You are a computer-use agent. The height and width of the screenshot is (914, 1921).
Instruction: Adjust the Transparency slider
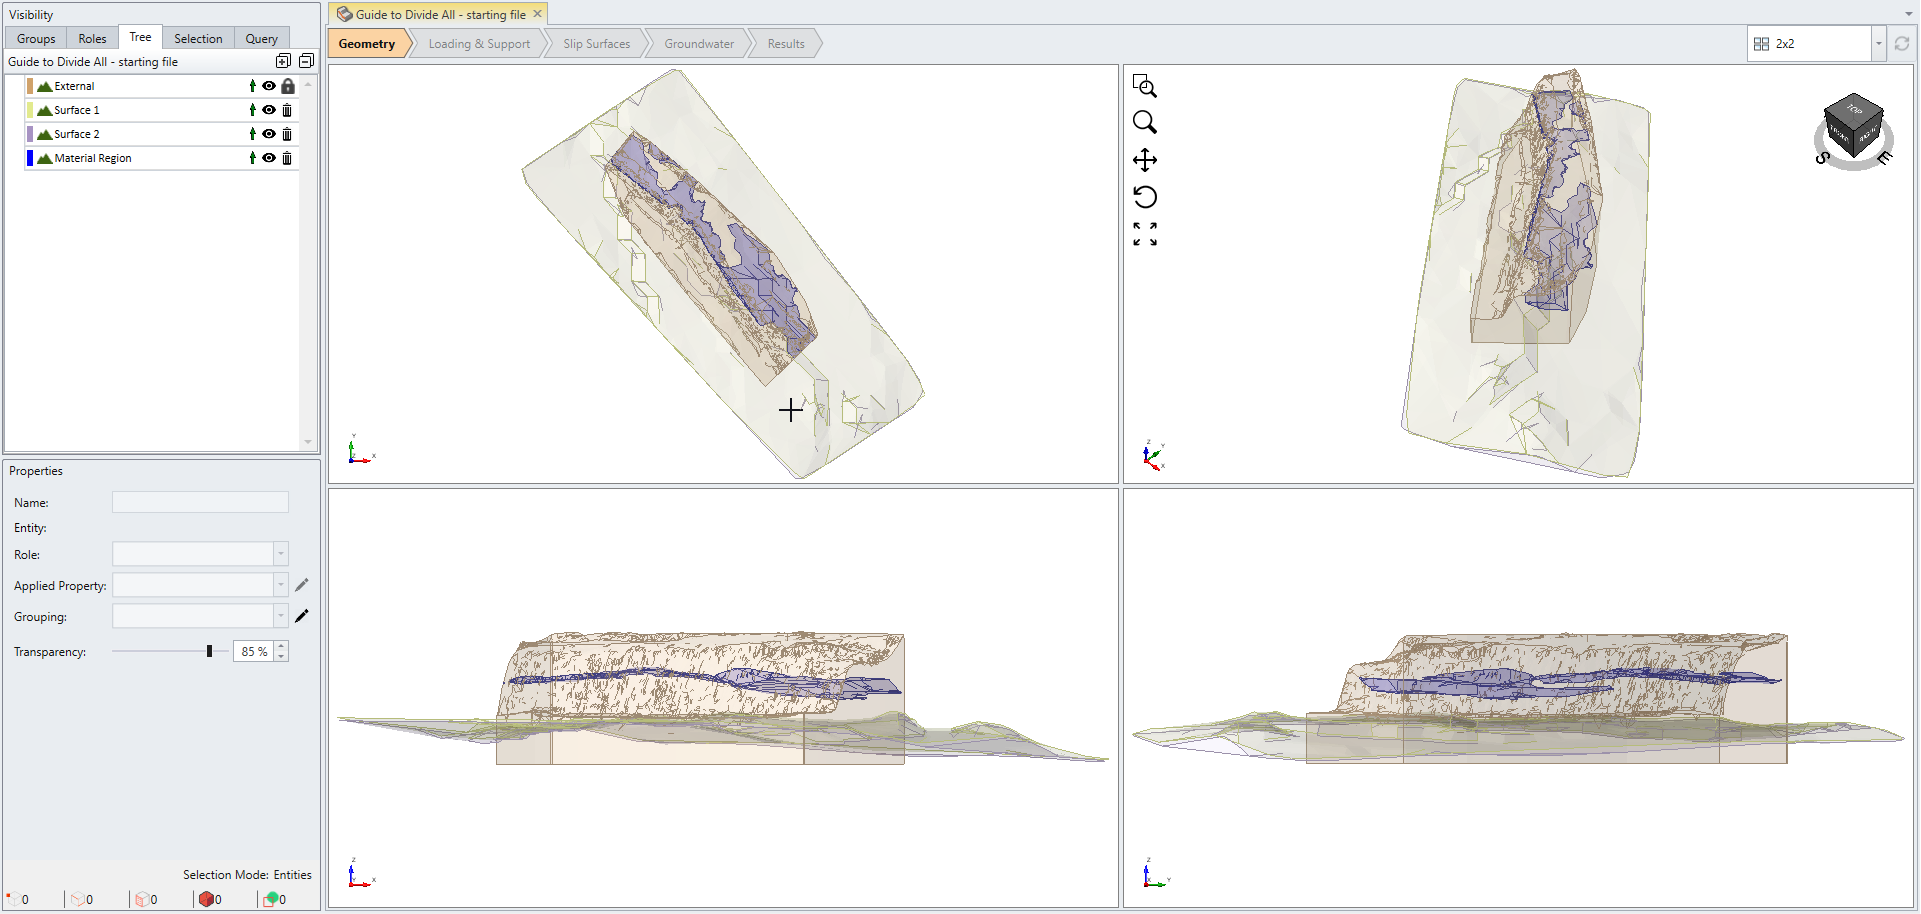210,650
